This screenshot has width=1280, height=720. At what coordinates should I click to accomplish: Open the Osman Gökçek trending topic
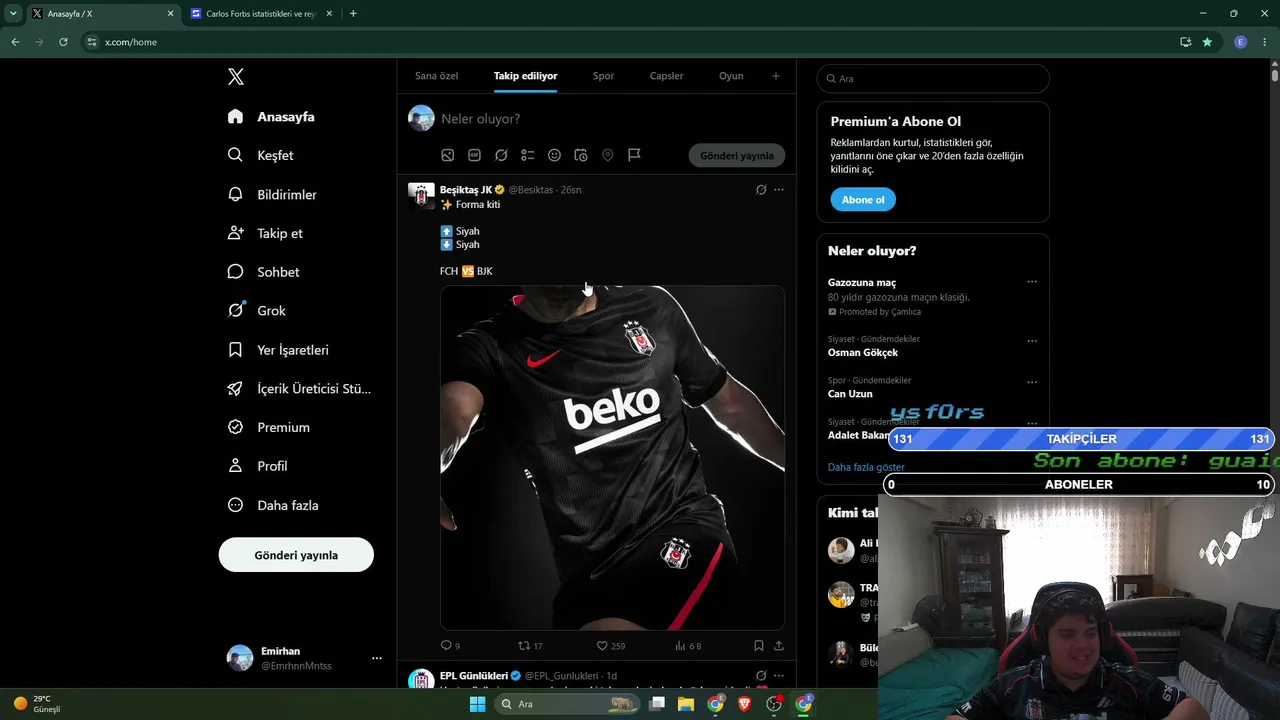click(x=863, y=353)
